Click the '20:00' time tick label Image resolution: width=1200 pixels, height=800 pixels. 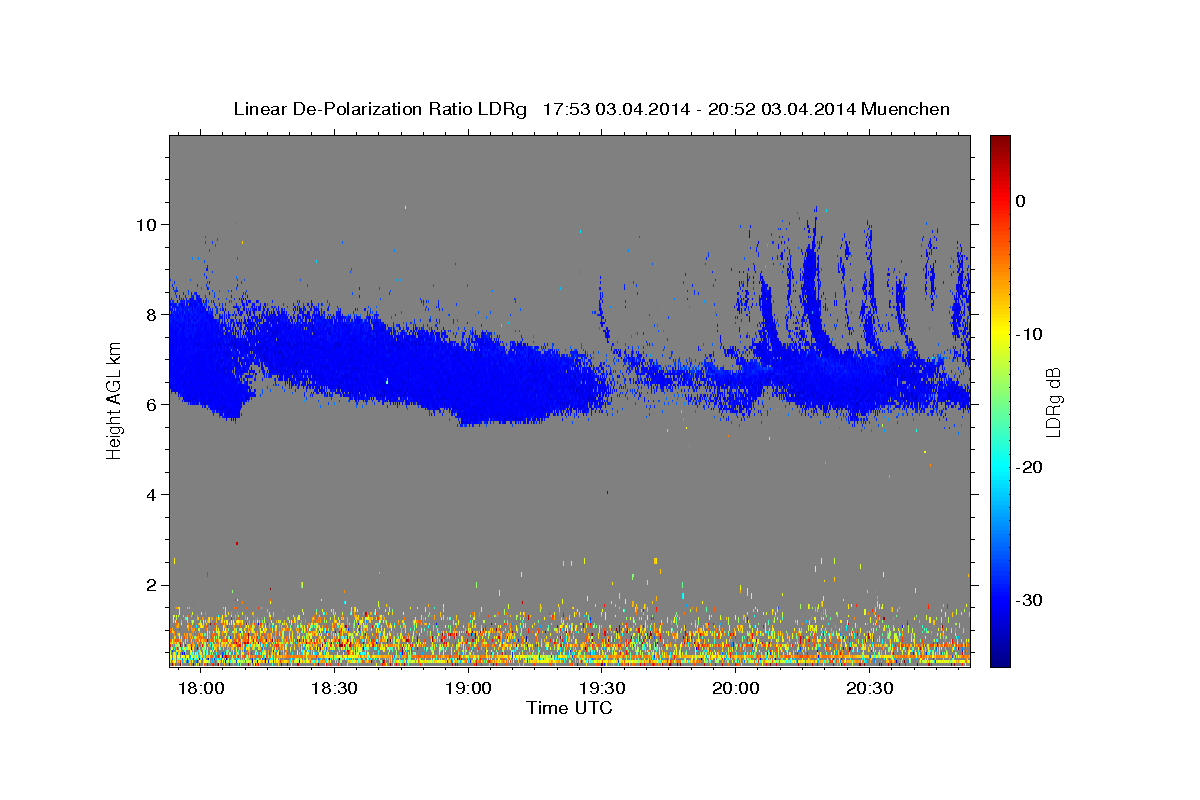(x=736, y=689)
